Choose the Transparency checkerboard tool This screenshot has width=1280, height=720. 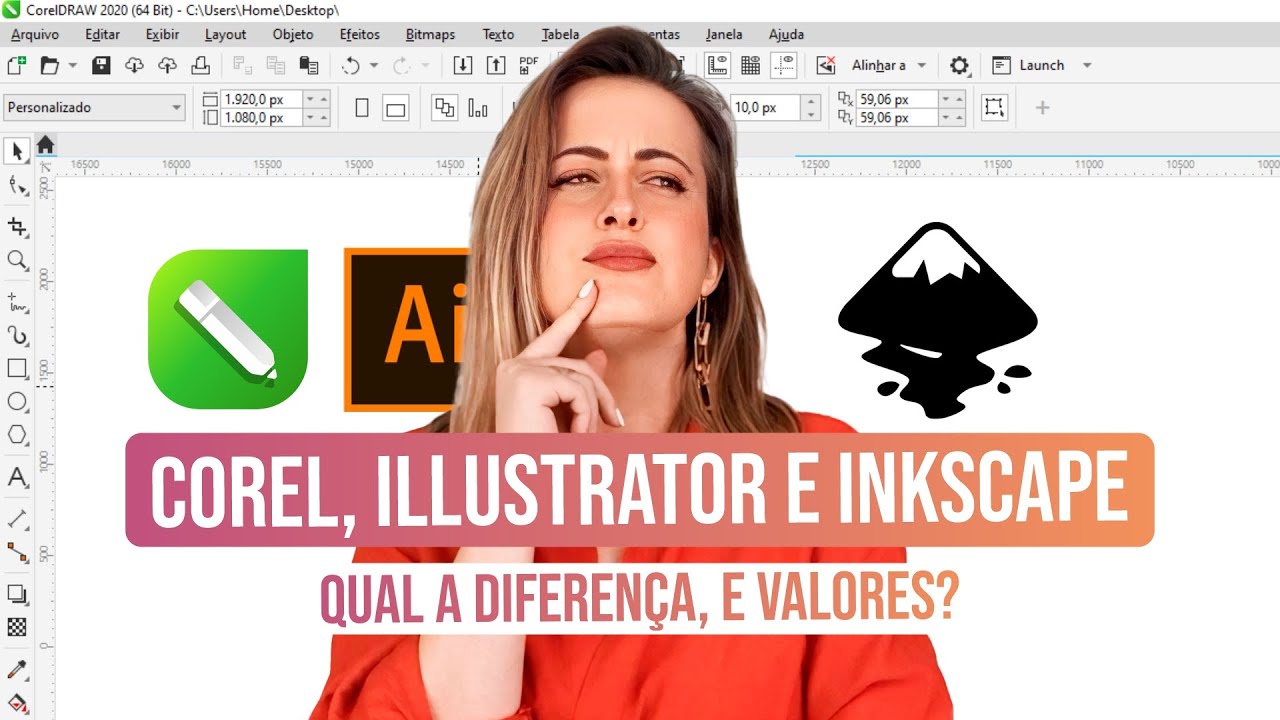pos(17,627)
